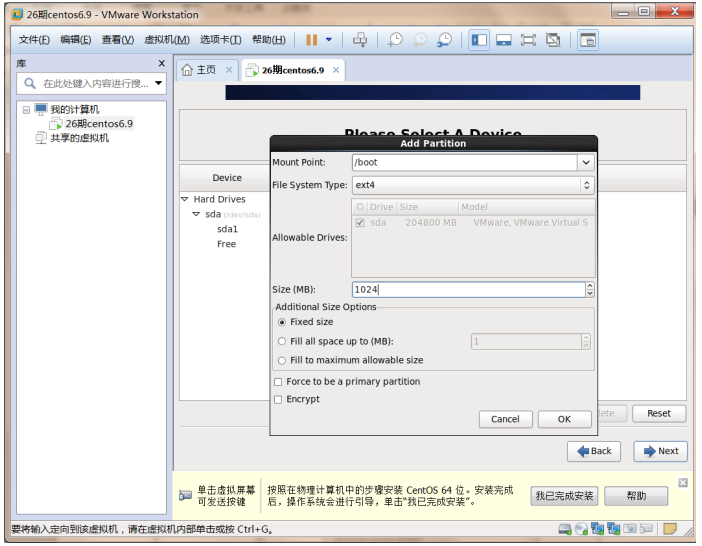
Task: Click Cancel in Add Partition dialog
Action: 505,419
